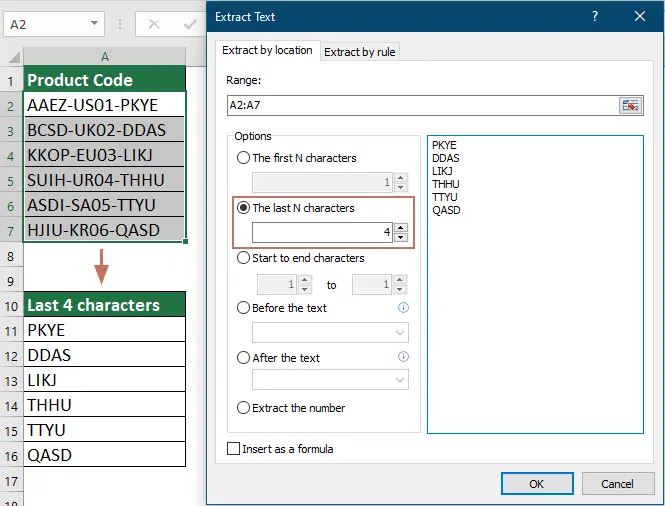Click the help question mark in title bar

tap(595, 17)
